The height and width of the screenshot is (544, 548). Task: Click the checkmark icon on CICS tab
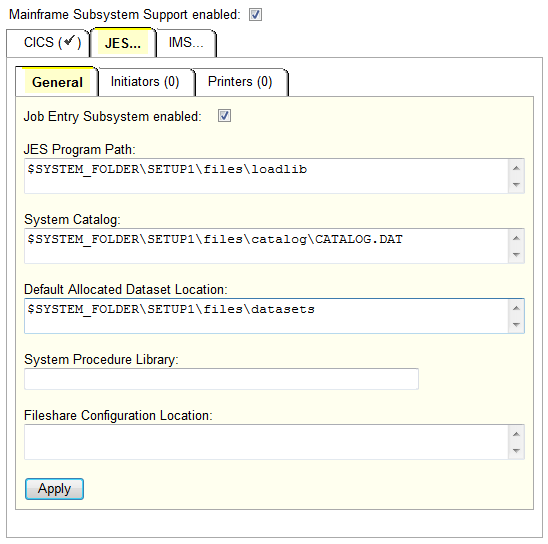(69, 41)
